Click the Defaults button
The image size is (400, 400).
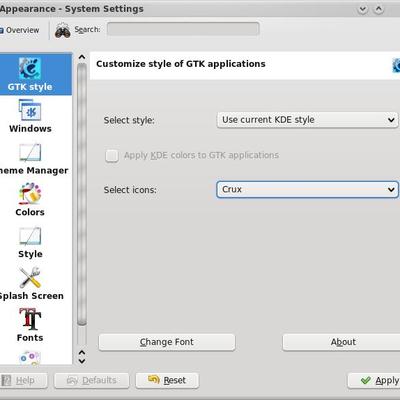92,381
